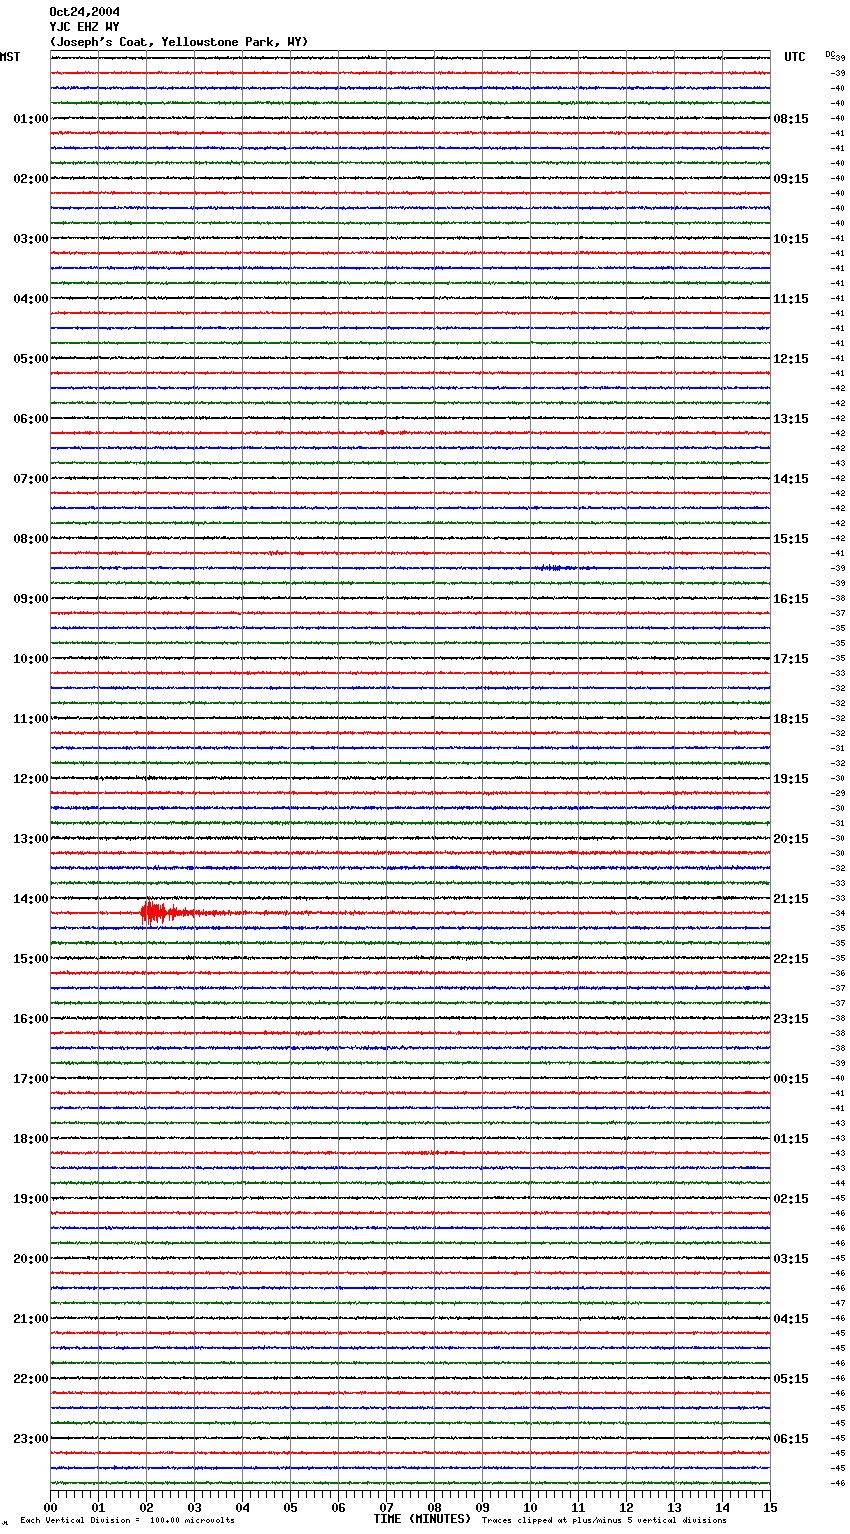
Task: Select the "06:00" MST time label
Action: point(31,419)
